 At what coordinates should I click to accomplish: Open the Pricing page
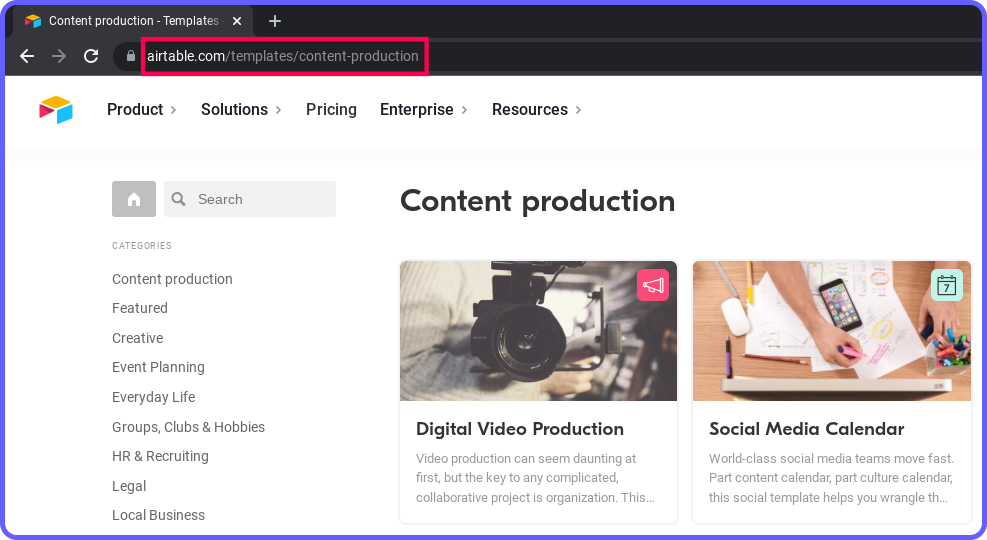(331, 110)
